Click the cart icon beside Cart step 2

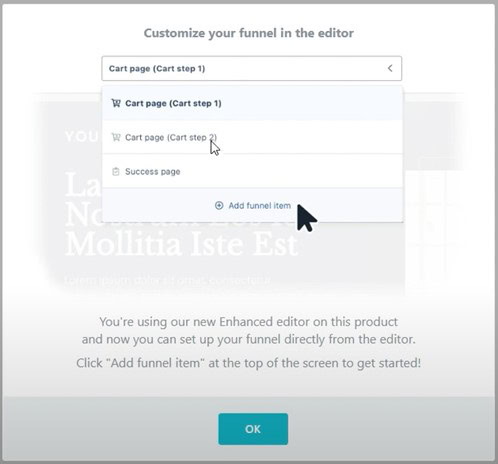116,137
